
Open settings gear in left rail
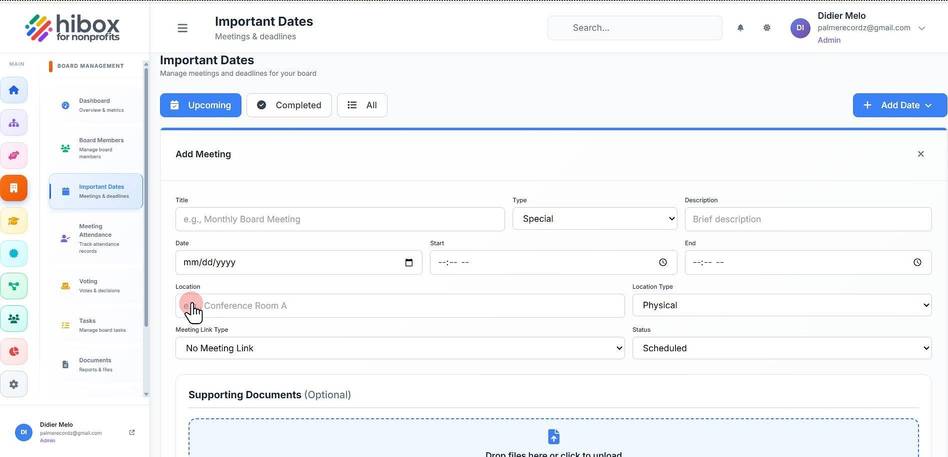[14, 384]
